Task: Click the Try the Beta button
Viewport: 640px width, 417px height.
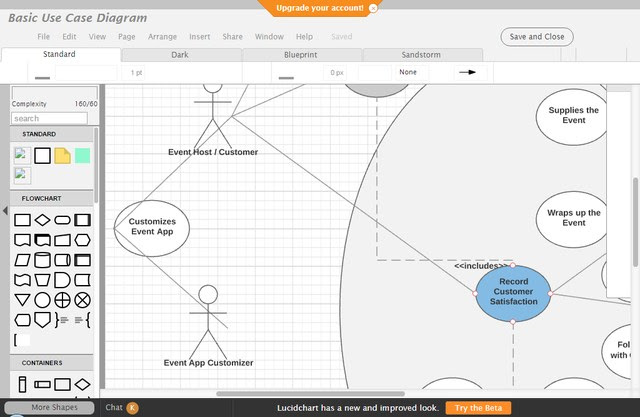Action: (x=478, y=408)
